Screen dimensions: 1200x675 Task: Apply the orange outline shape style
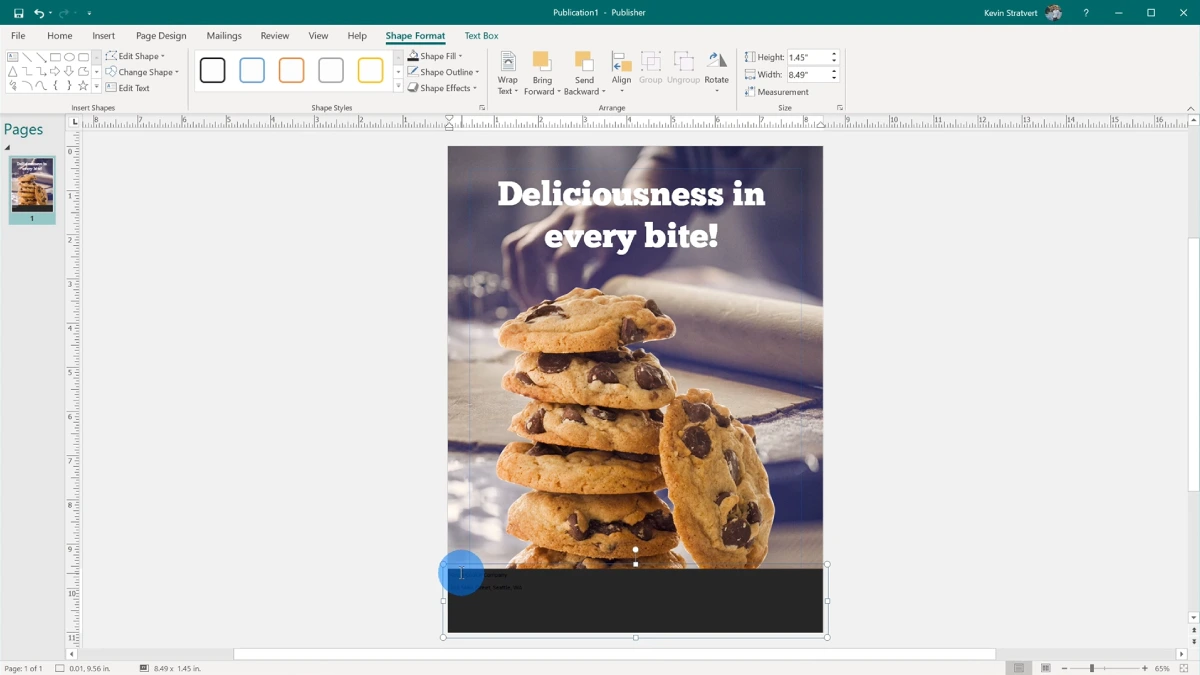(291, 70)
